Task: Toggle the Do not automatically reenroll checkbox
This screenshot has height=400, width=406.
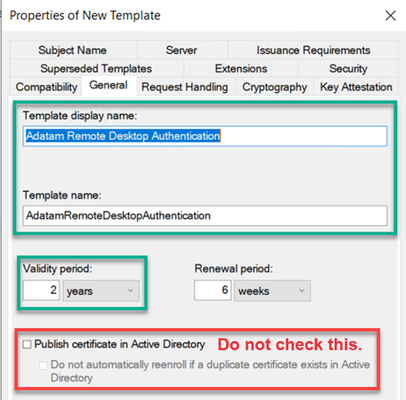Action: 43,365
